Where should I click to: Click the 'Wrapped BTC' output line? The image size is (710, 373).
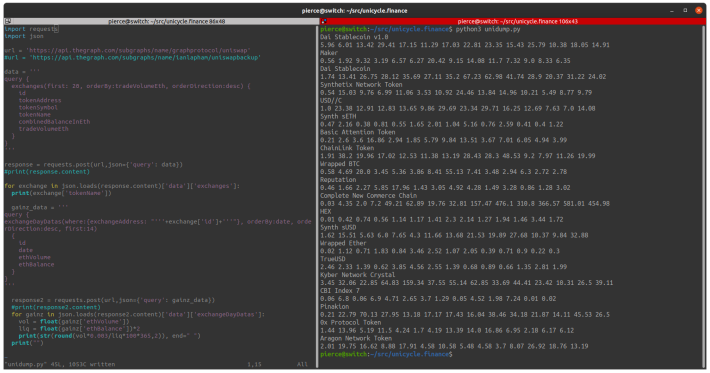pos(340,164)
